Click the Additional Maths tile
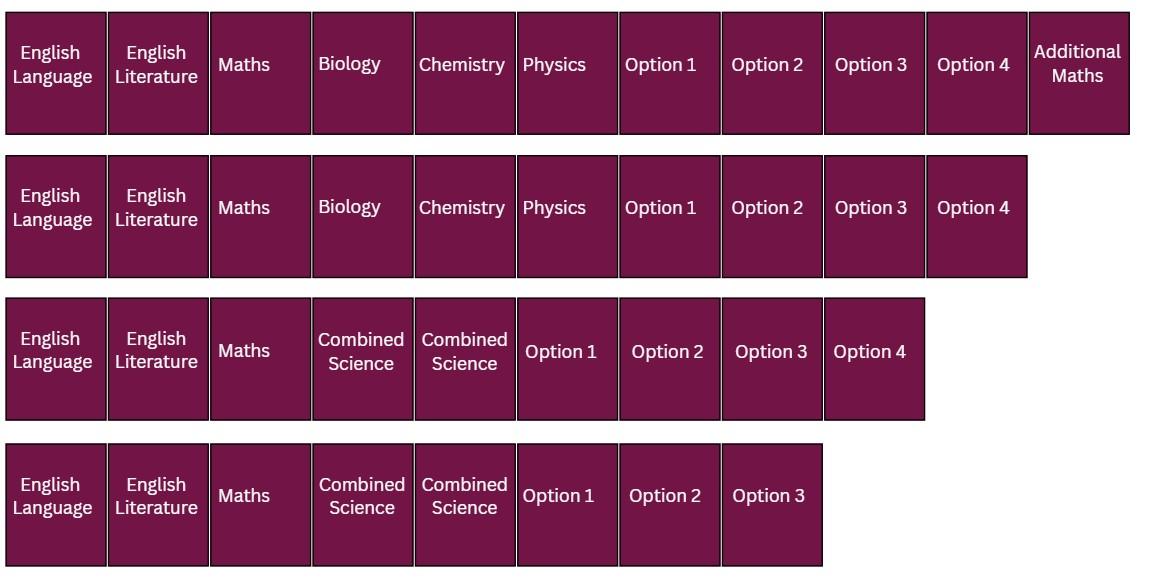Image resolution: width=1151 pixels, height=579 pixels. pos(1078,73)
